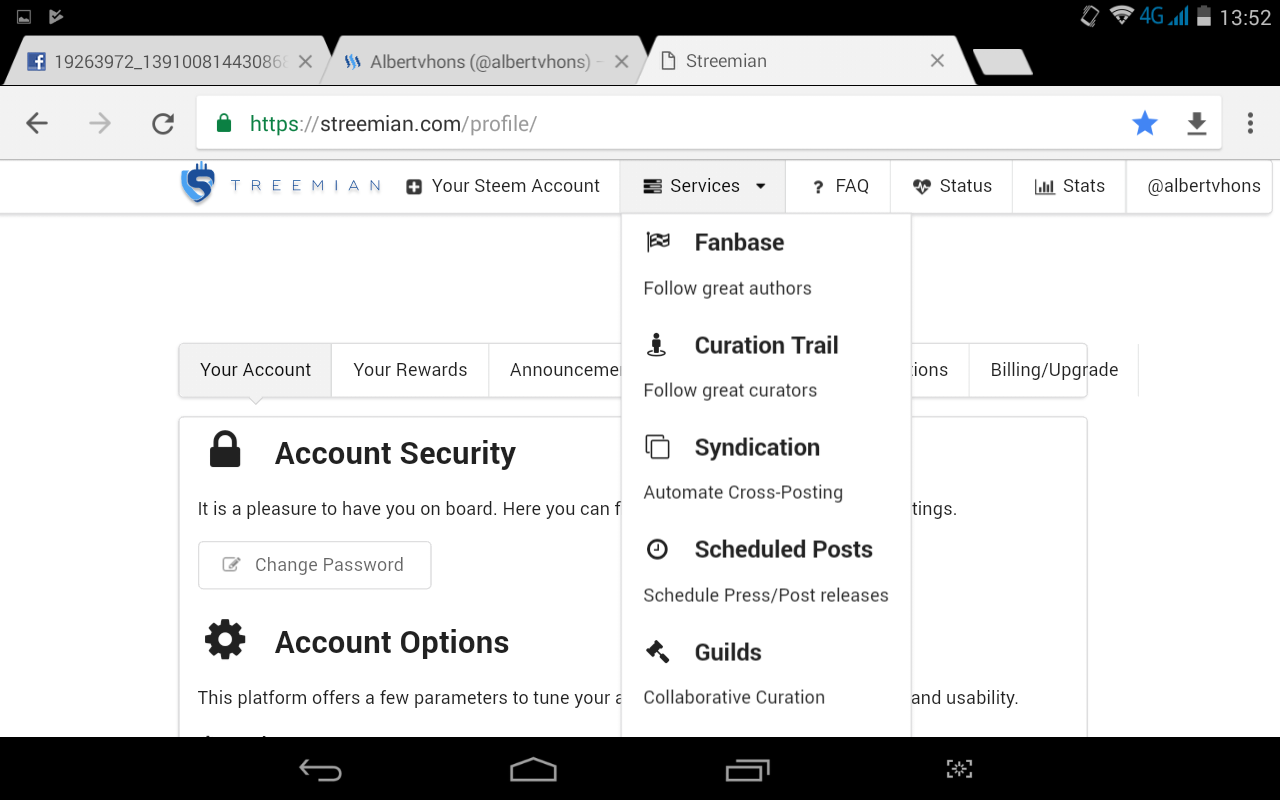Image resolution: width=1280 pixels, height=800 pixels.
Task: Tap the Android home button
Action: pyautogui.click(x=533, y=769)
